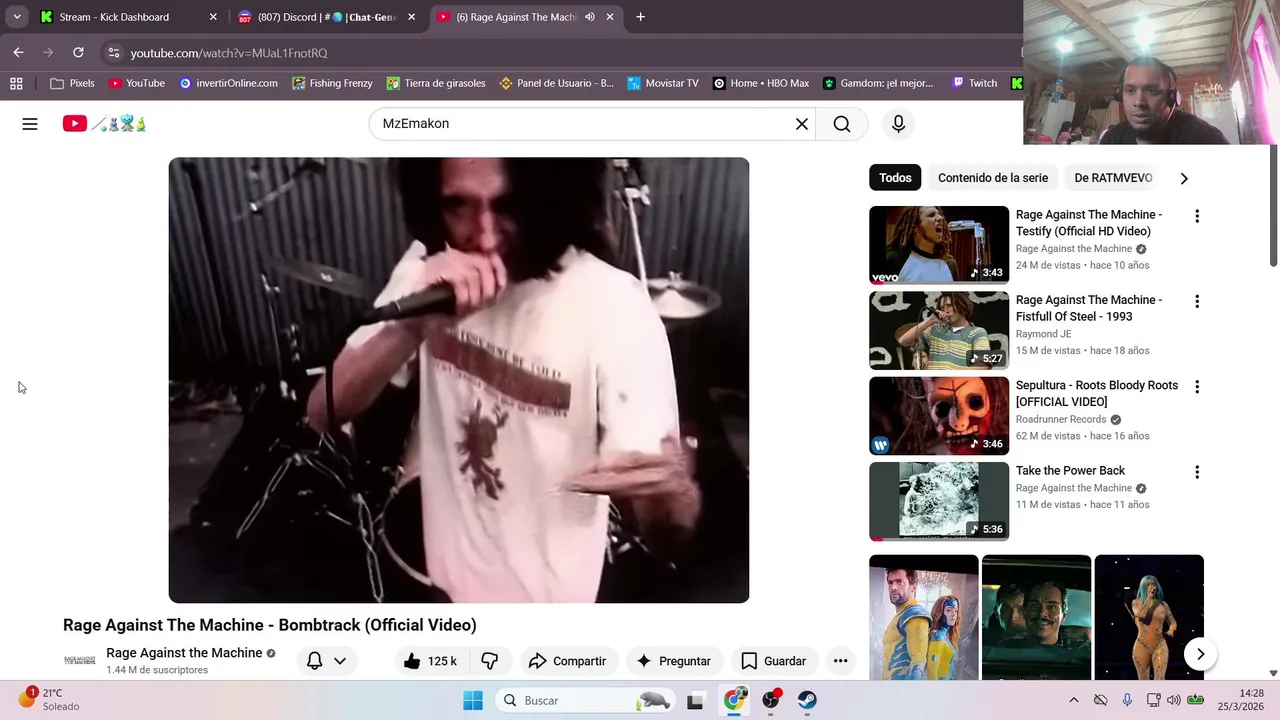The width and height of the screenshot is (1280, 720).
Task: Open the Panel de Usuario bookmark
Action: pyautogui.click(x=557, y=83)
